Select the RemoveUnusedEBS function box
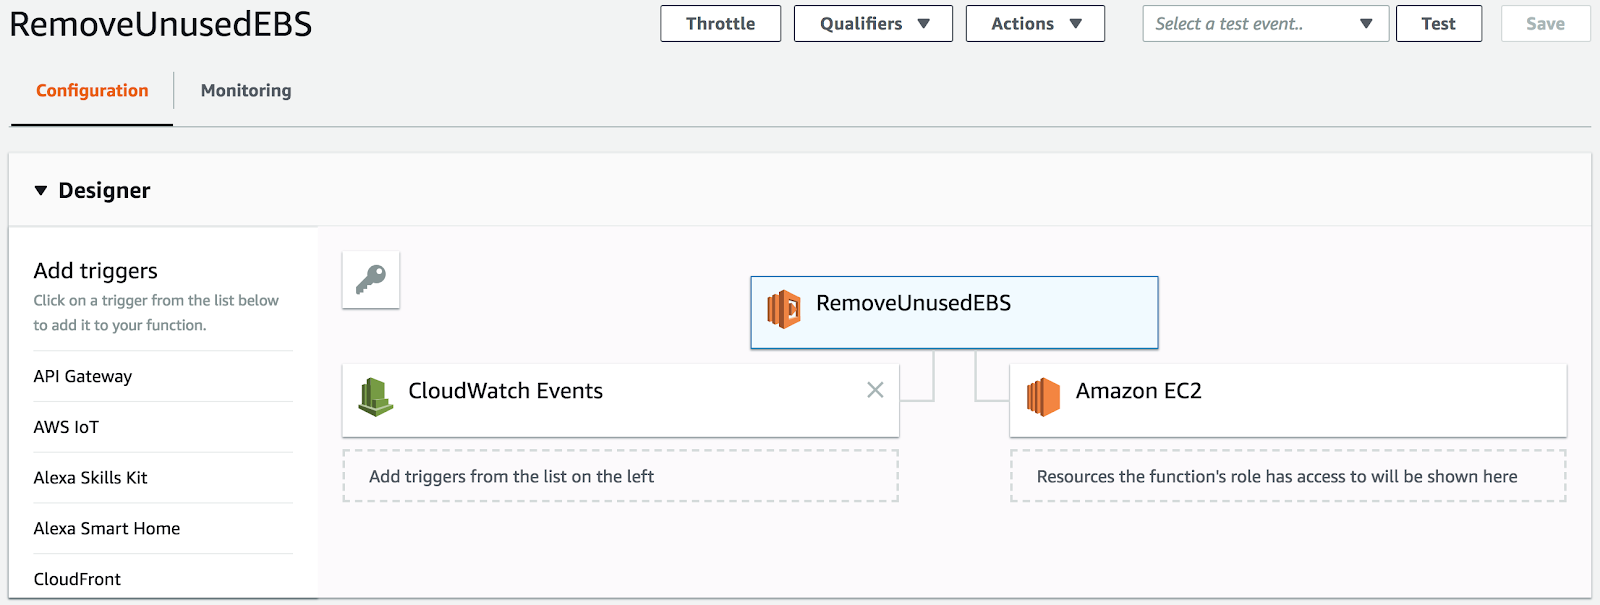 pos(954,312)
